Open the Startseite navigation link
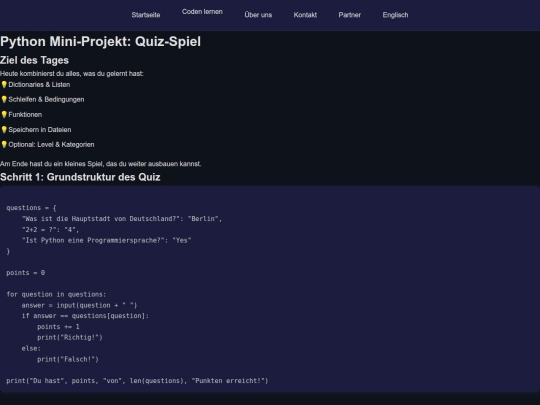Viewport: 540px width, 405px height. tap(146, 15)
